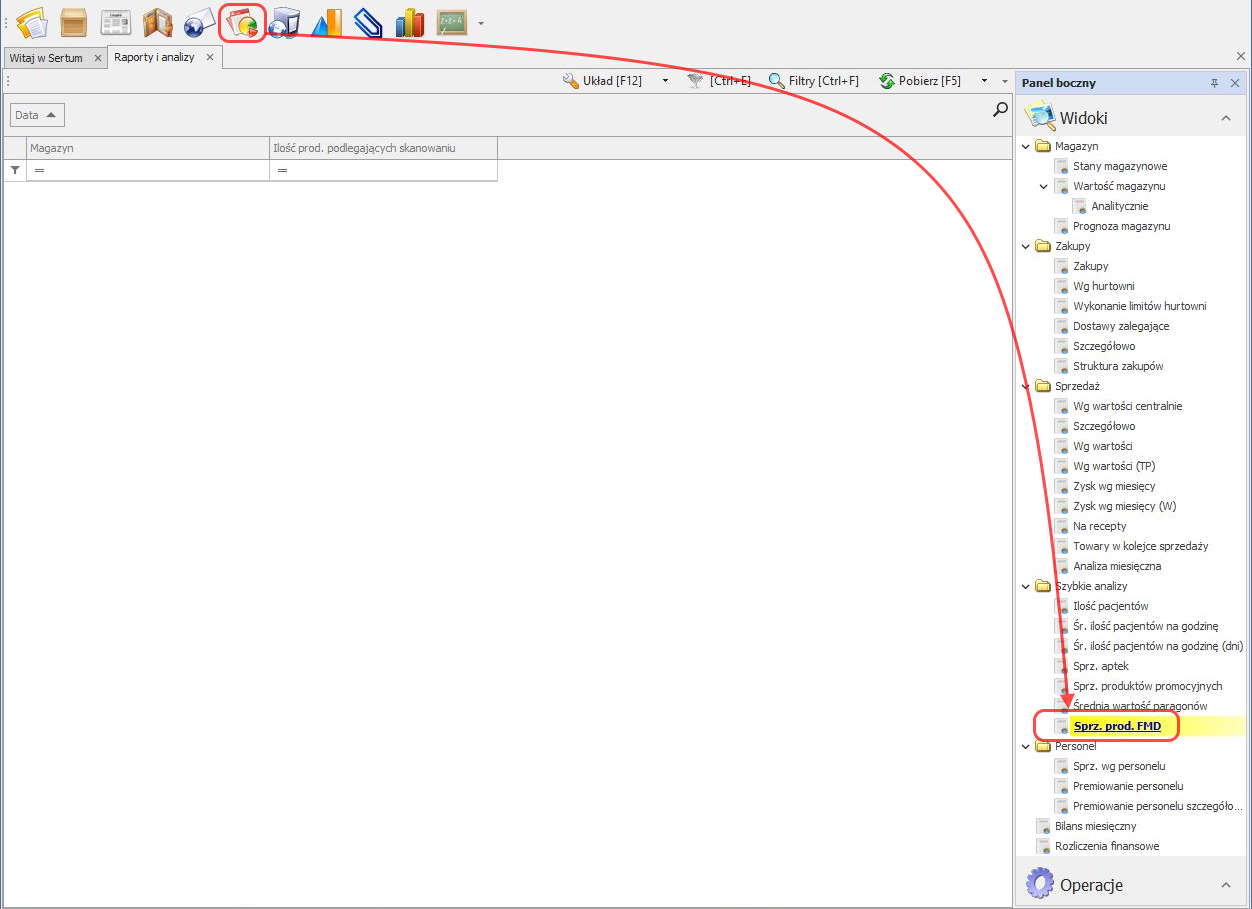The height and width of the screenshot is (909, 1252).
Task: Click the magnifier search icon above grid
Action: [1000, 111]
